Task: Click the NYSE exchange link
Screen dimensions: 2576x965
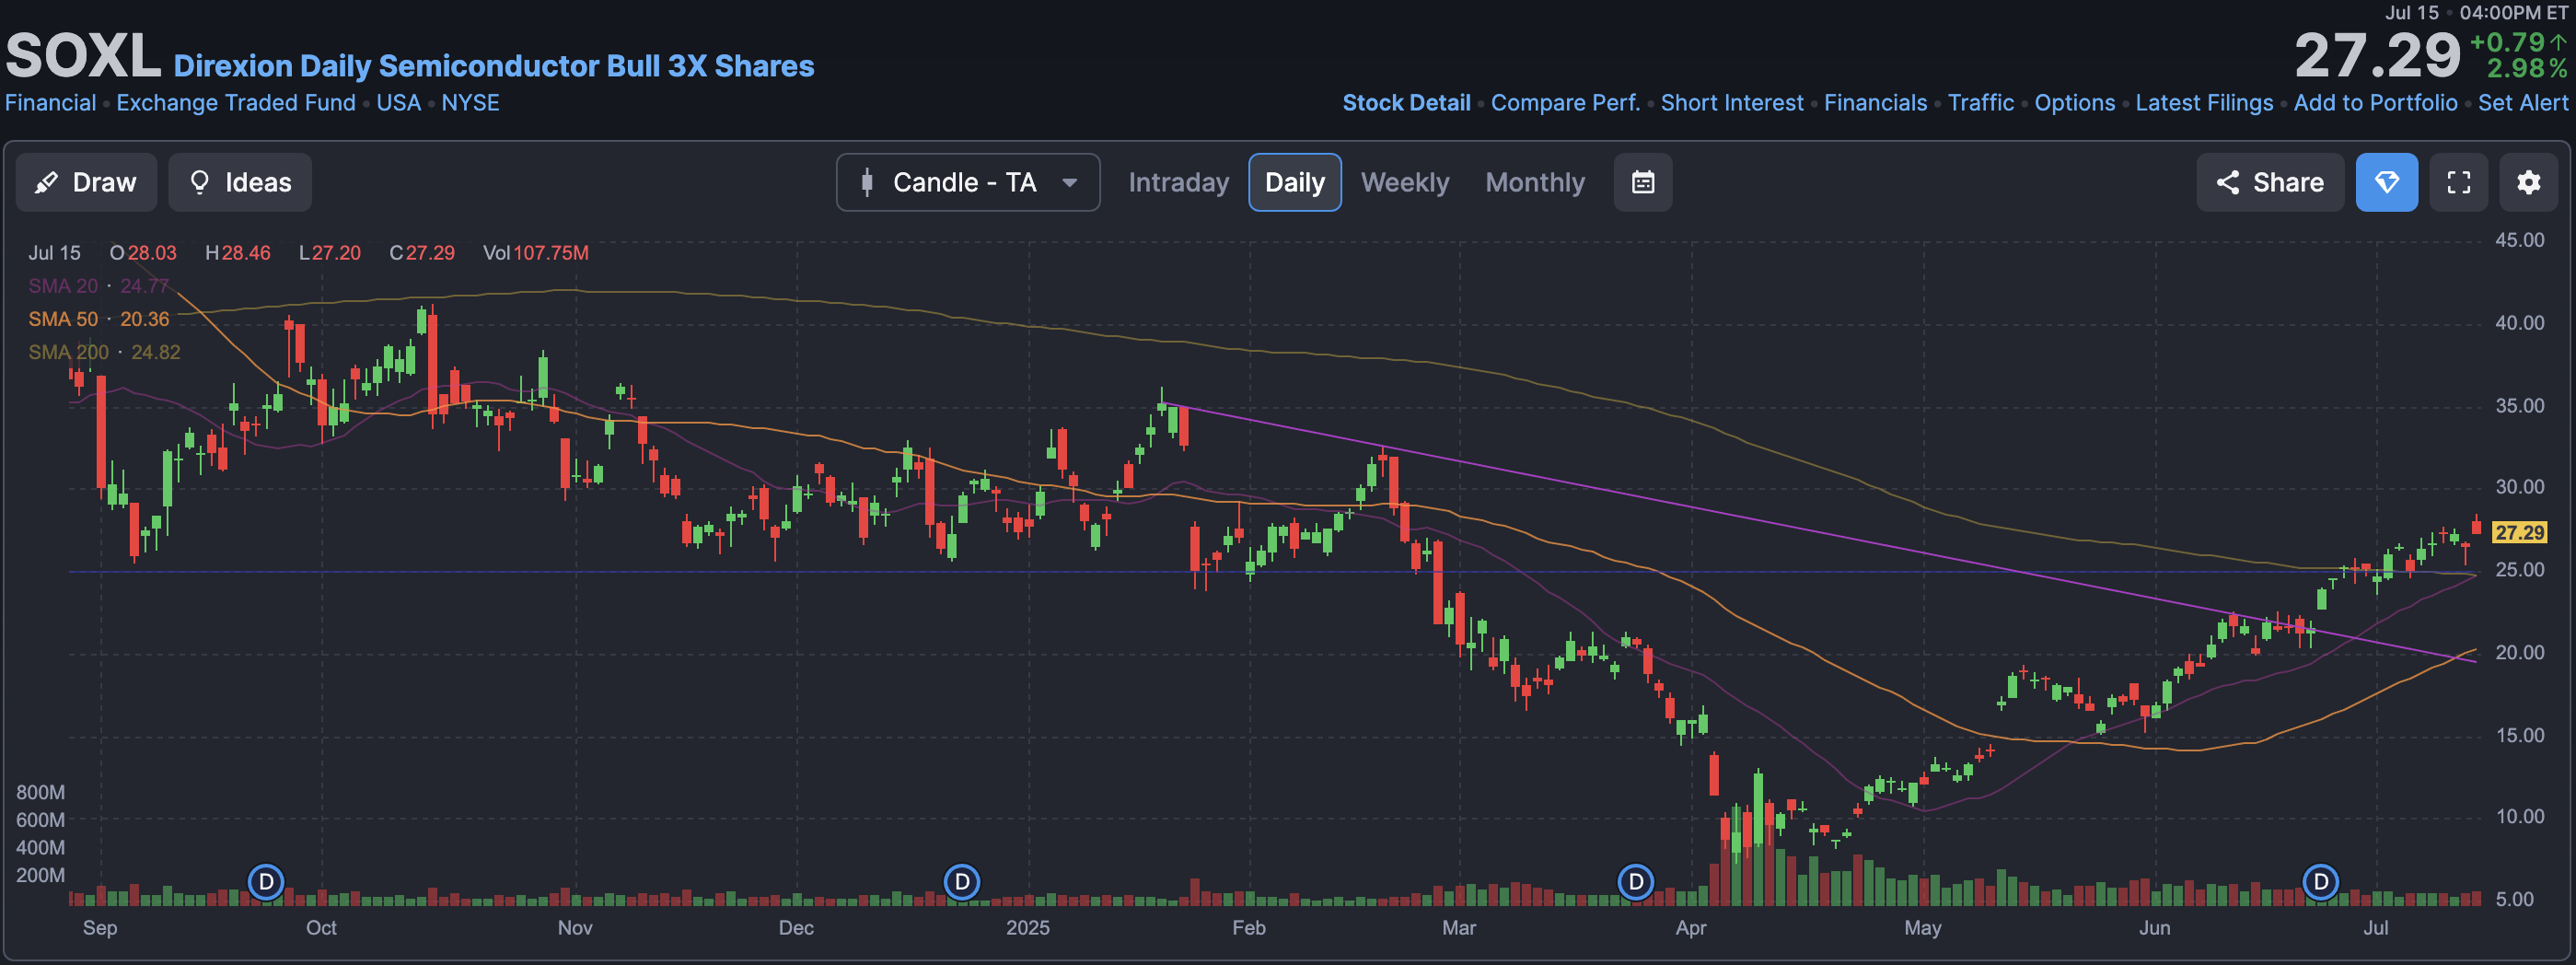Action: pos(470,103)
